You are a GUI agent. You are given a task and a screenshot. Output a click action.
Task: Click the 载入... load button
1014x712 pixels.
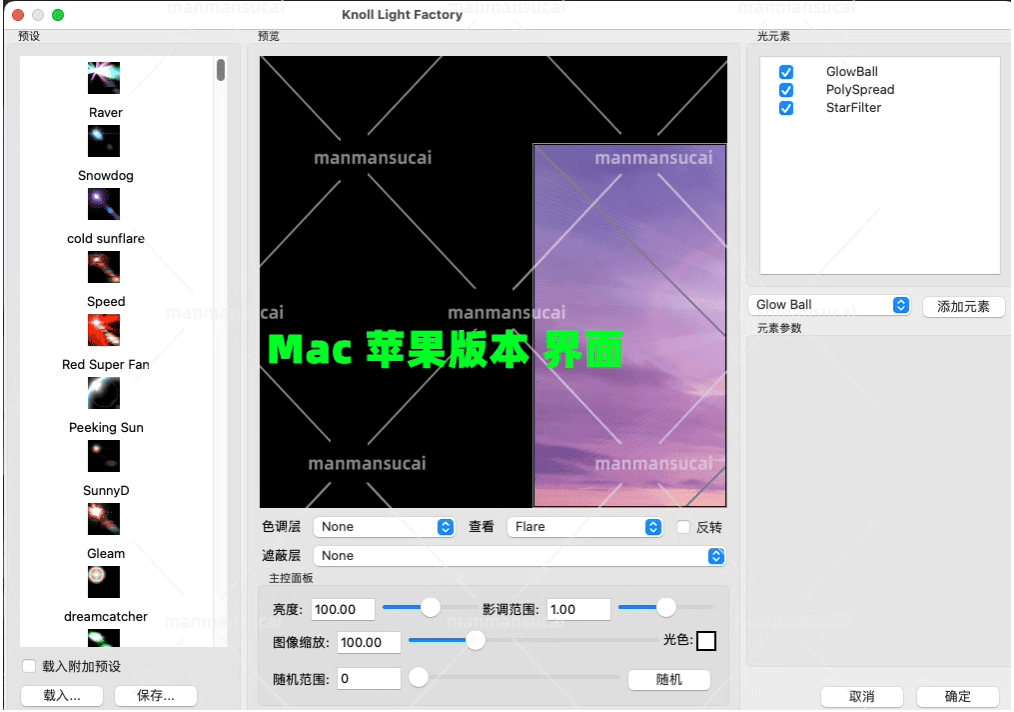pos(62,696)
